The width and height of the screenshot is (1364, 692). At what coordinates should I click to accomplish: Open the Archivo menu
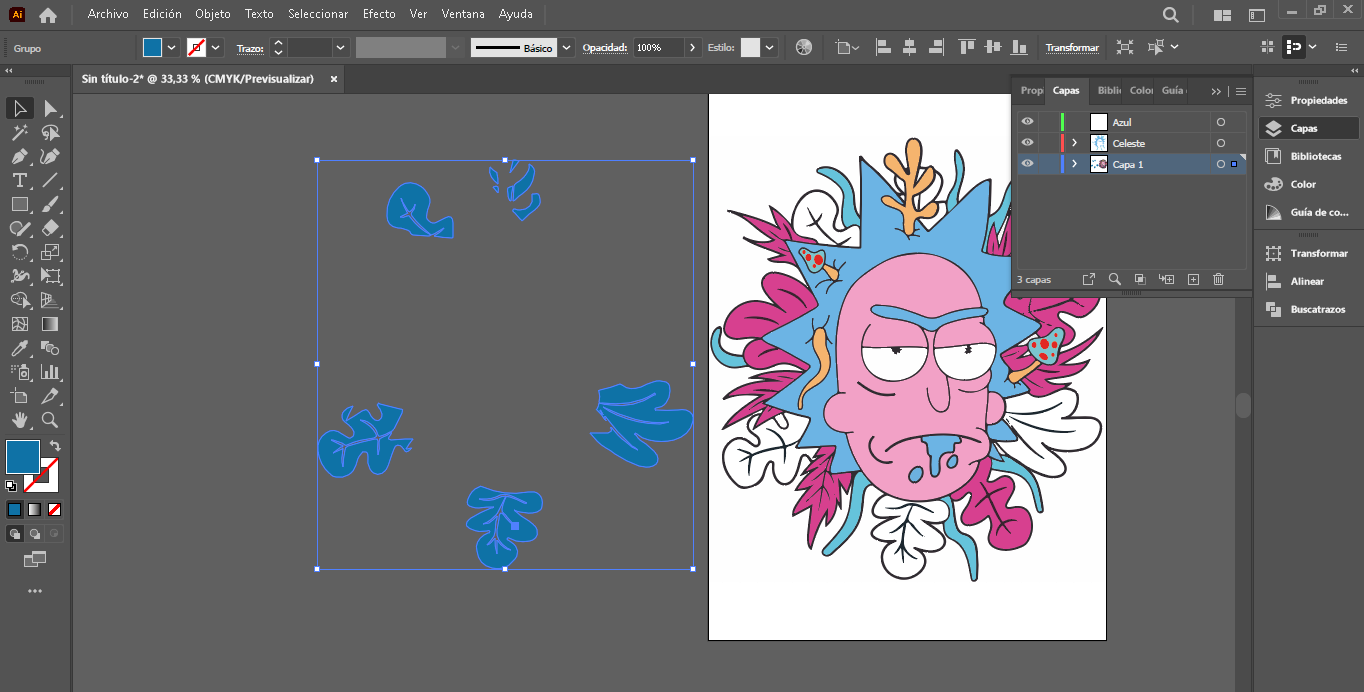108,14
